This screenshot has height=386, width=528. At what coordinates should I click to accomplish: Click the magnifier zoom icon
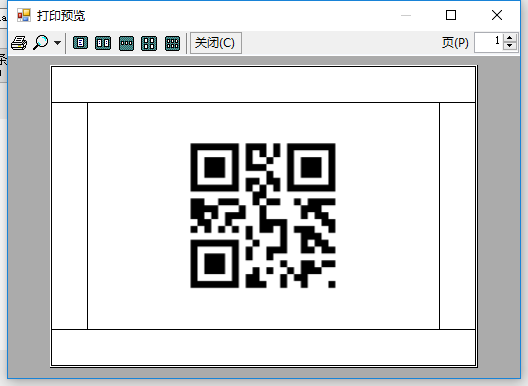point(41,42)
